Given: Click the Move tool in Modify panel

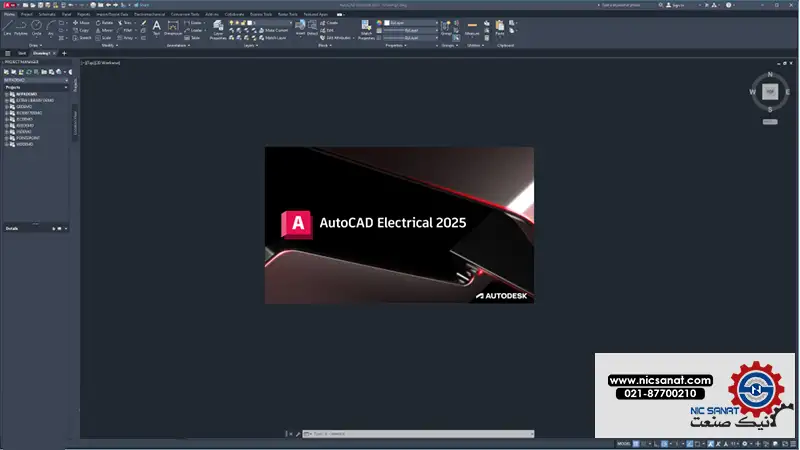Looking at the screenshot, I should pos(81,23).
